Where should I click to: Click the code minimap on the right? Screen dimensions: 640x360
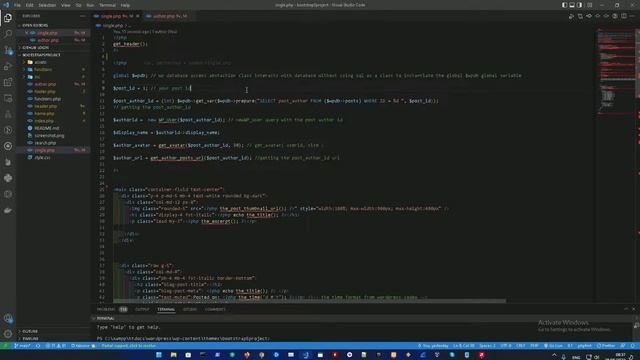(x=615, y=71)
